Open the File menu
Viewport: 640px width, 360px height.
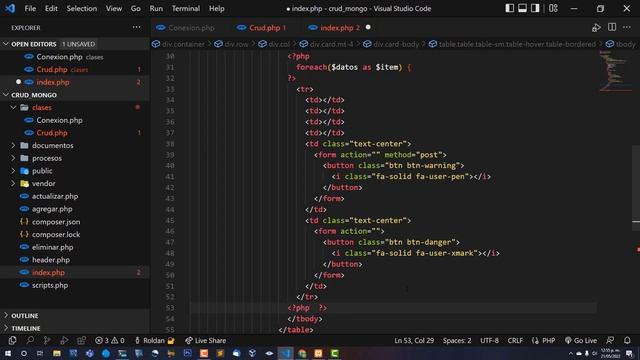(x=30, y=8)
